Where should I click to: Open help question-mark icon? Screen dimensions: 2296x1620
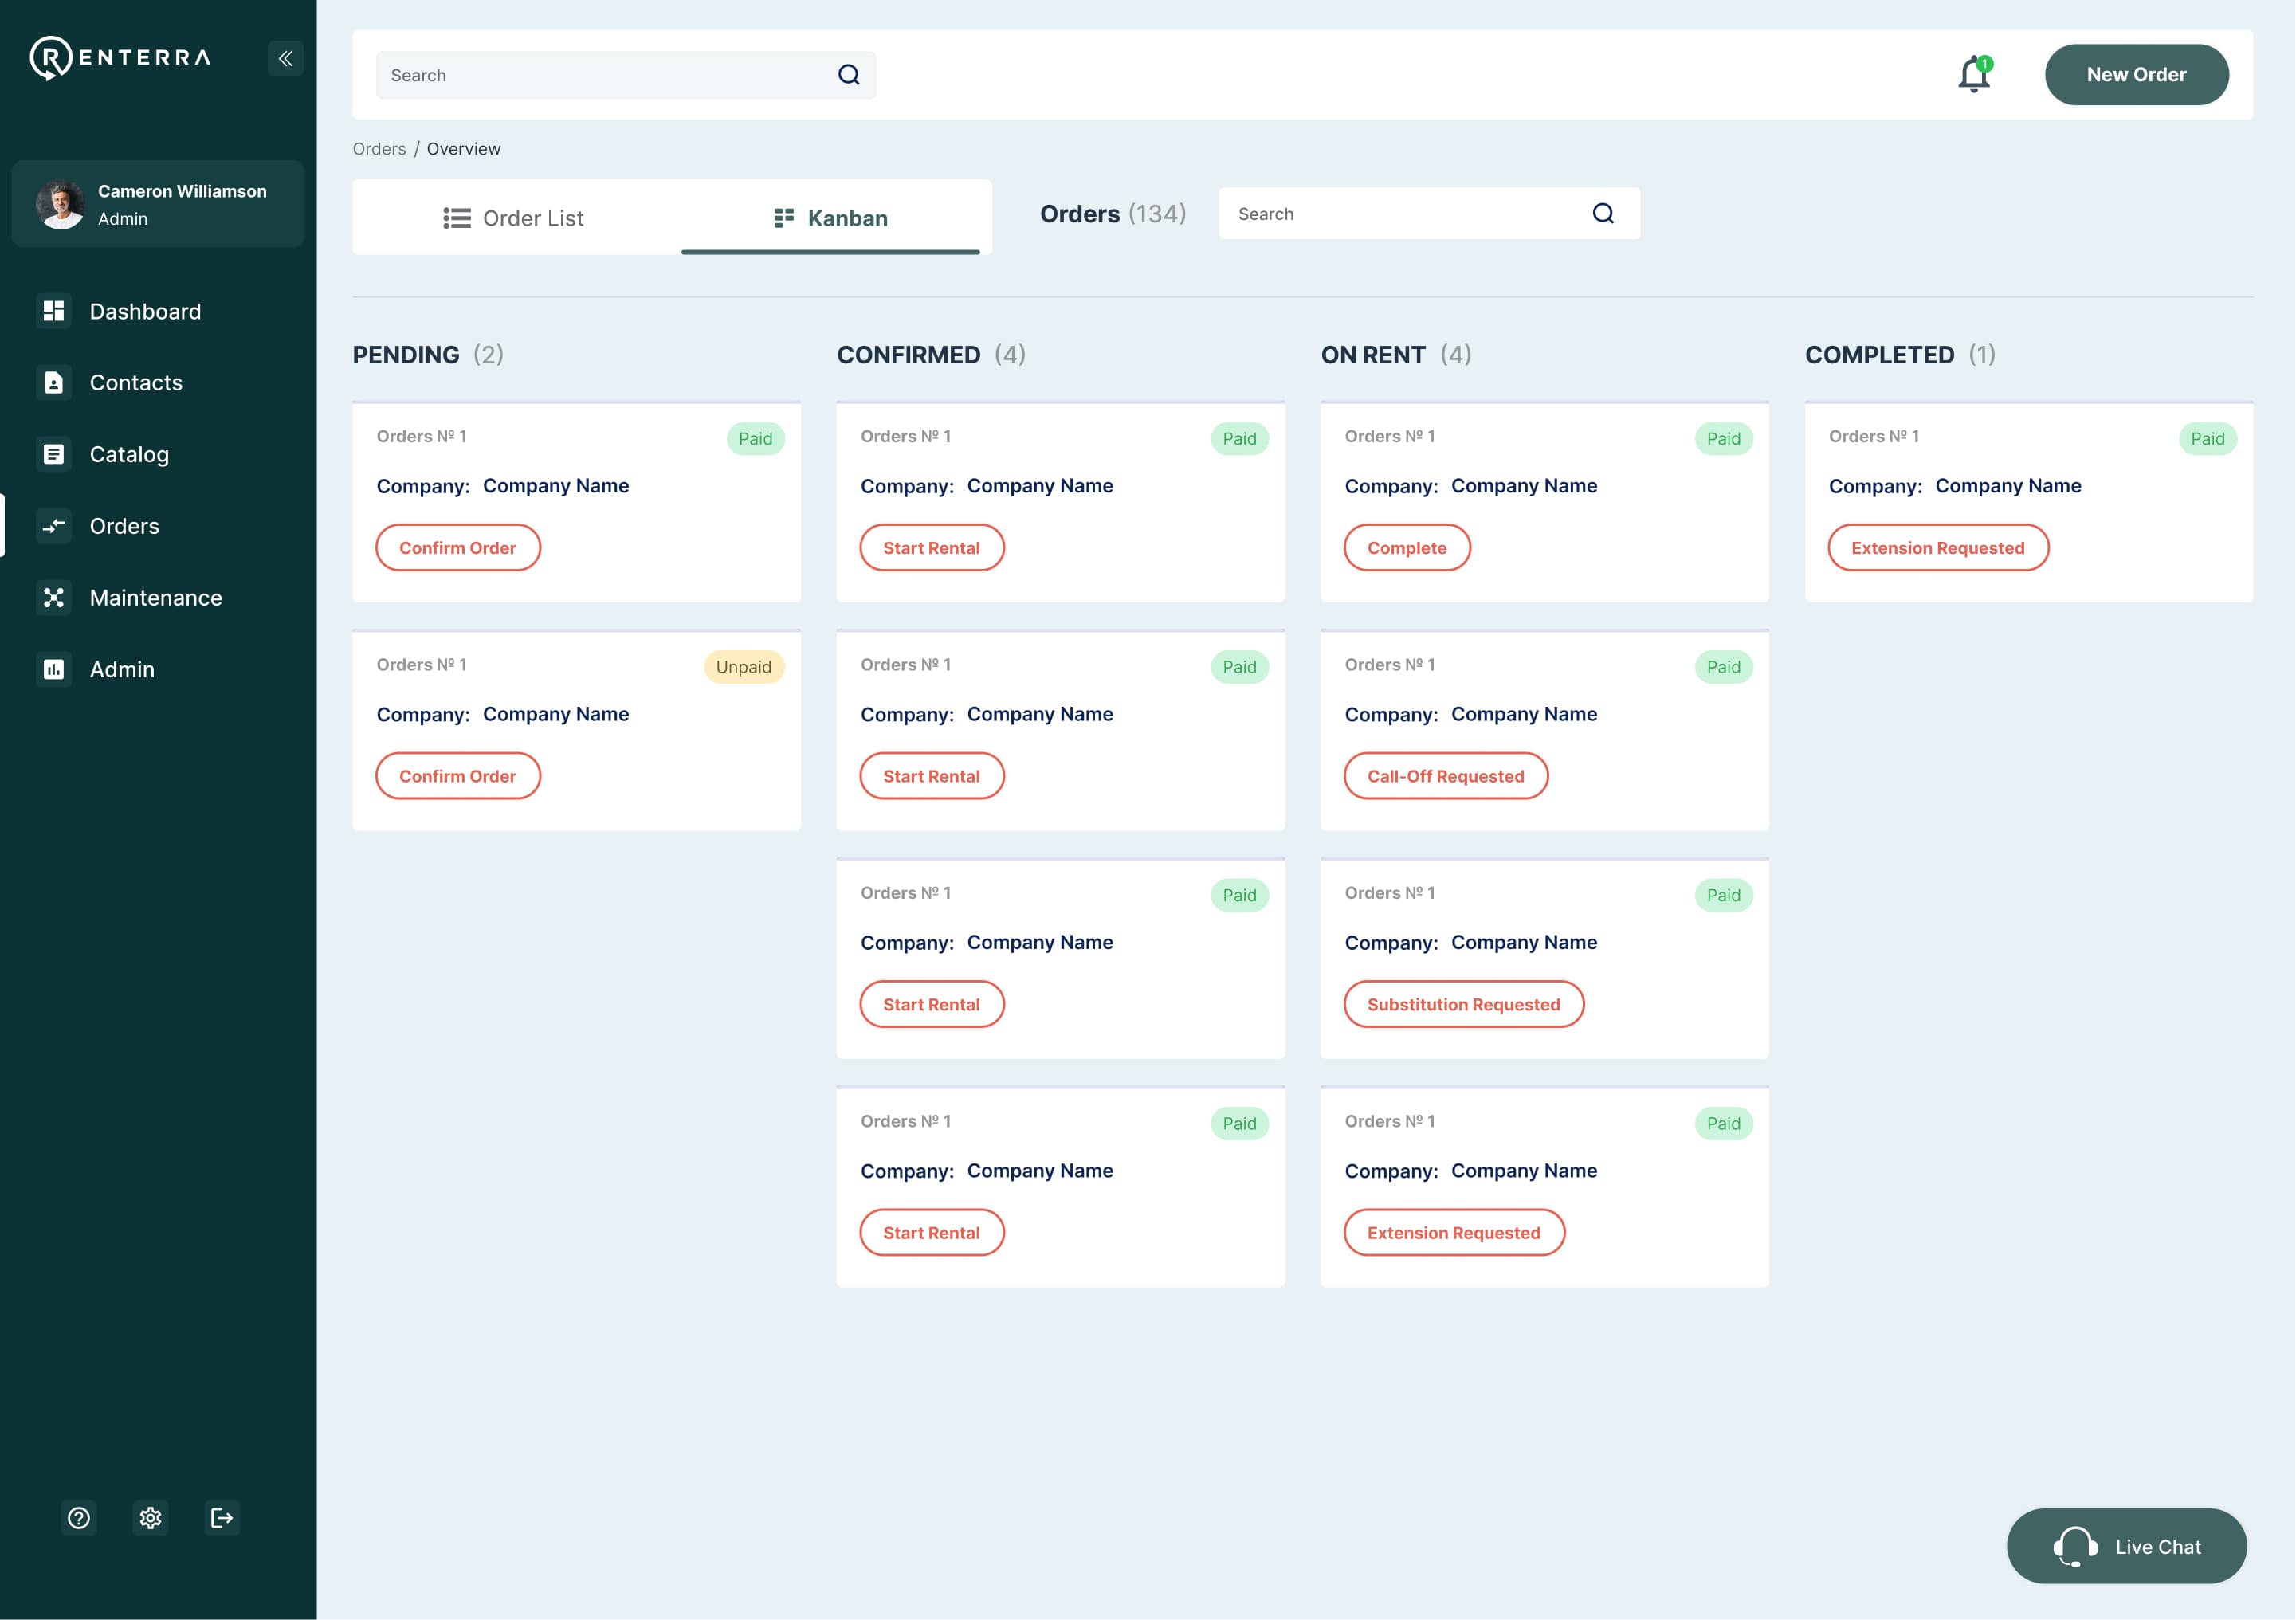tap(79, 1518)
